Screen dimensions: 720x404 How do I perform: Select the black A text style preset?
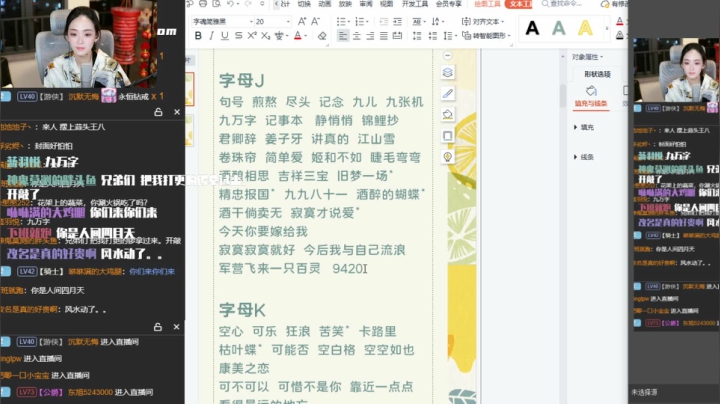[532, 28]
